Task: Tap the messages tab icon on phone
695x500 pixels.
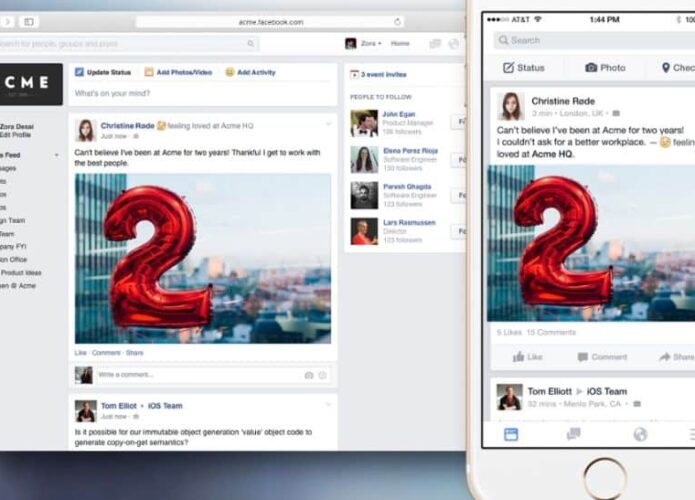Action: (x=574, y=434)
